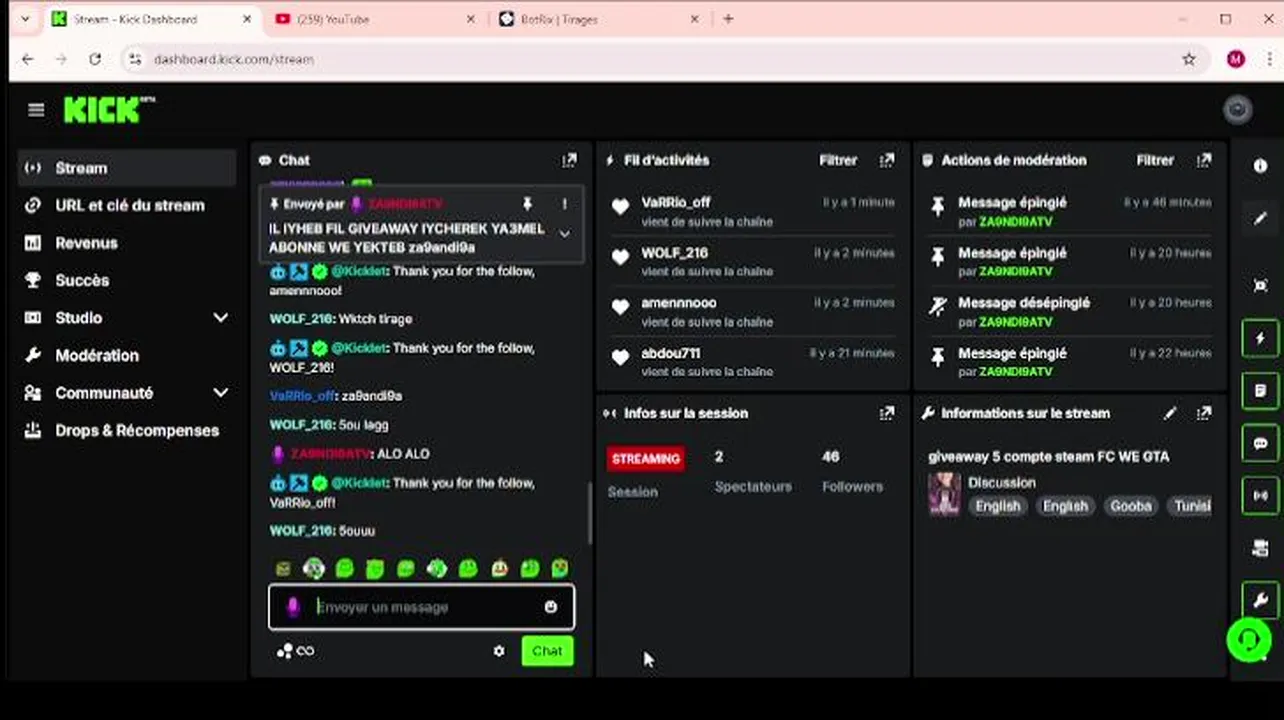The image size is (1284, 720).
Task: Click the focus frame icon in right sidebar
Action: [1260, 285]
